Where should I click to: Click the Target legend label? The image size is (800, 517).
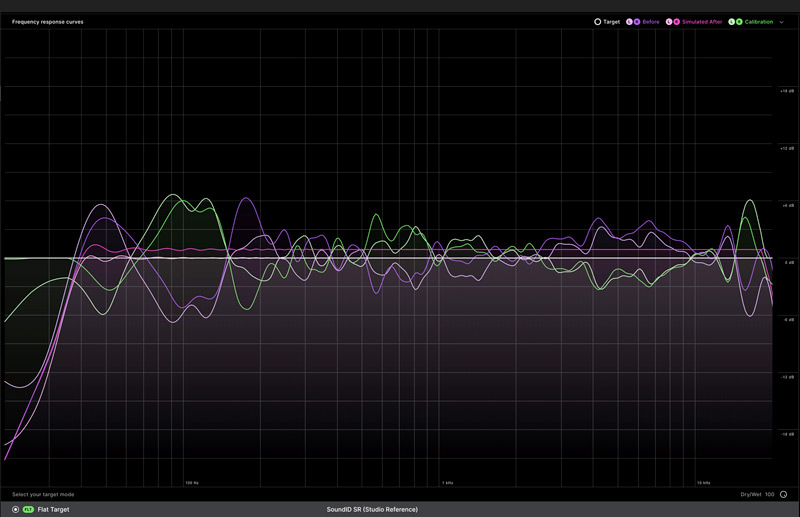pyautogui.click(x=611, y=21)
